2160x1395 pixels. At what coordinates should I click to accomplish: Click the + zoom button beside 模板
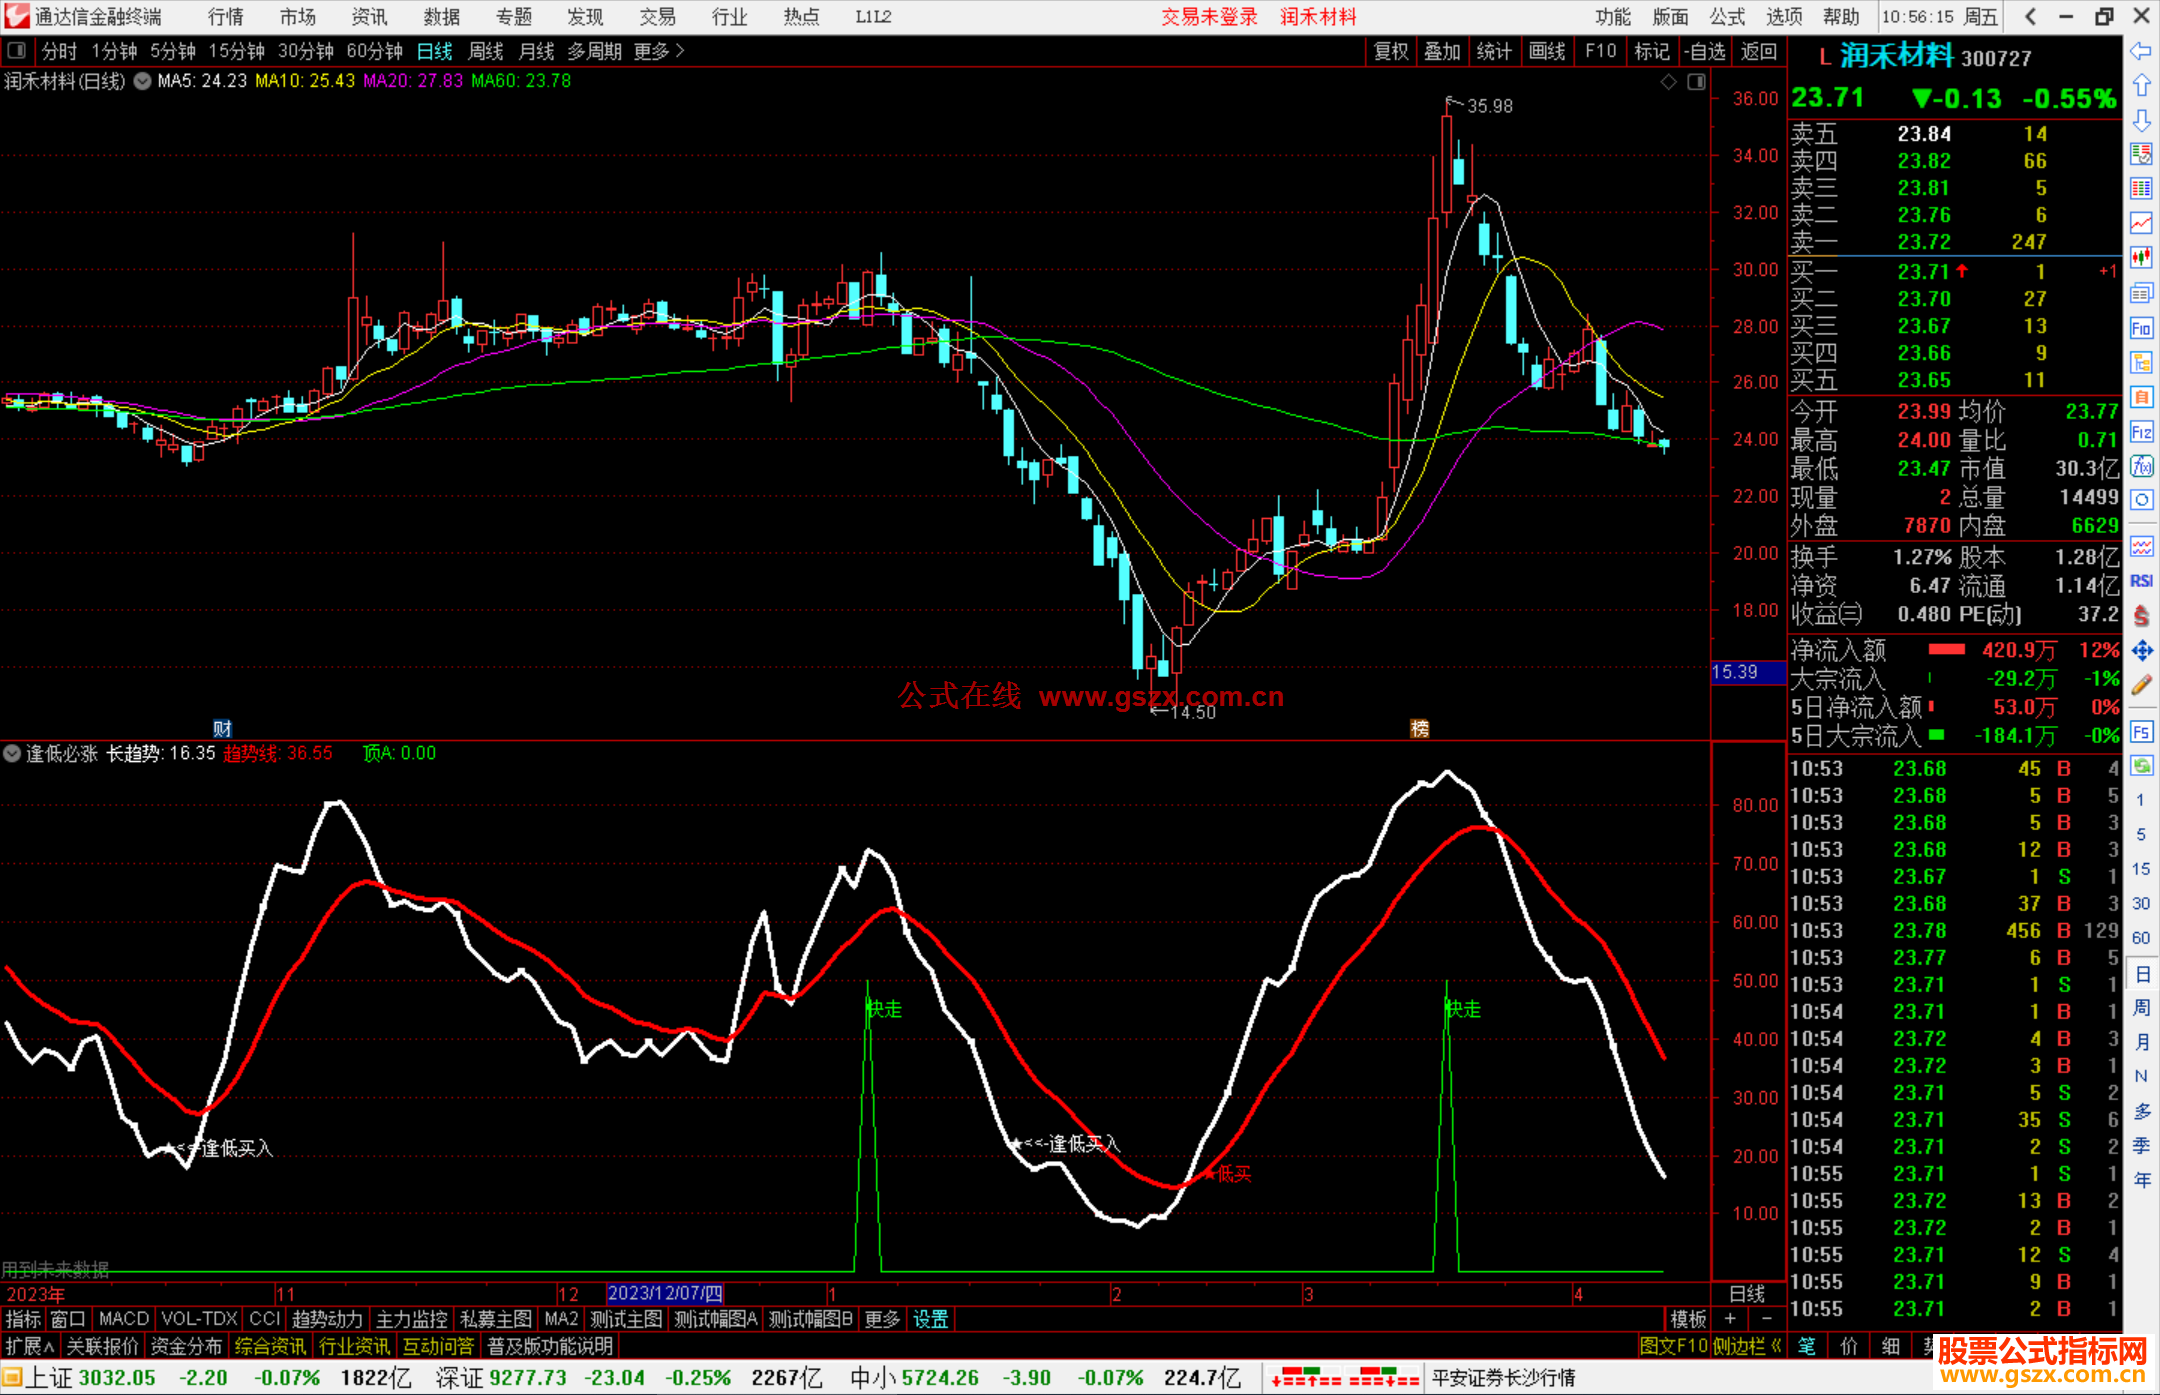[x=1730, y=1319]
